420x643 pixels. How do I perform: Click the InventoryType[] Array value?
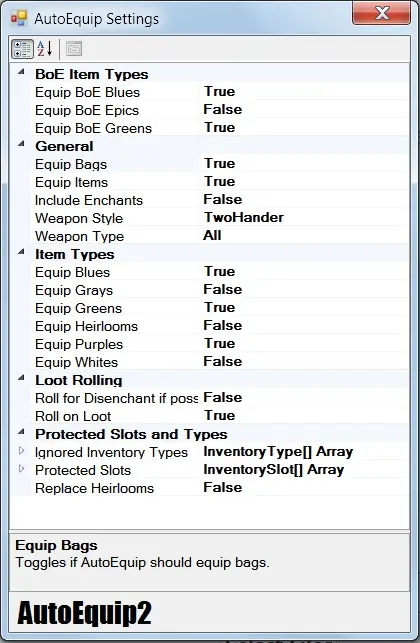pyautogui.click(x=278, y=452)
